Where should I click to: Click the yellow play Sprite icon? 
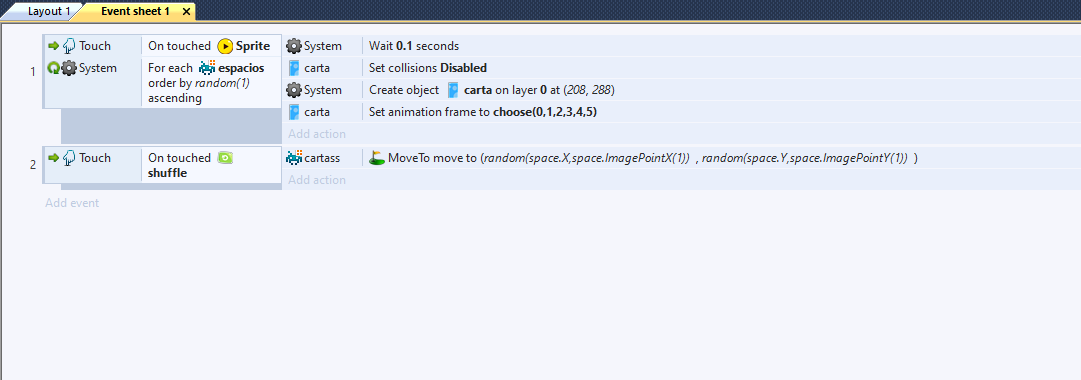coord(225,46)
